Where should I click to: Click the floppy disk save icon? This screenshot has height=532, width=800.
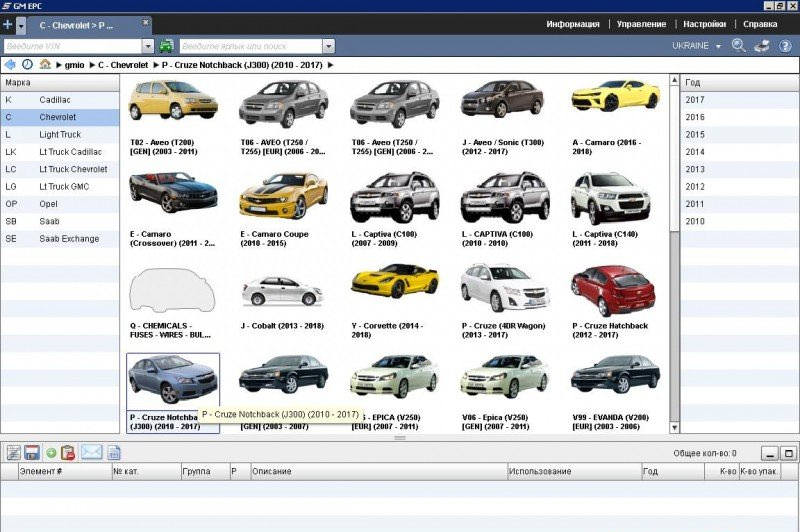click(x=32, y=453)
